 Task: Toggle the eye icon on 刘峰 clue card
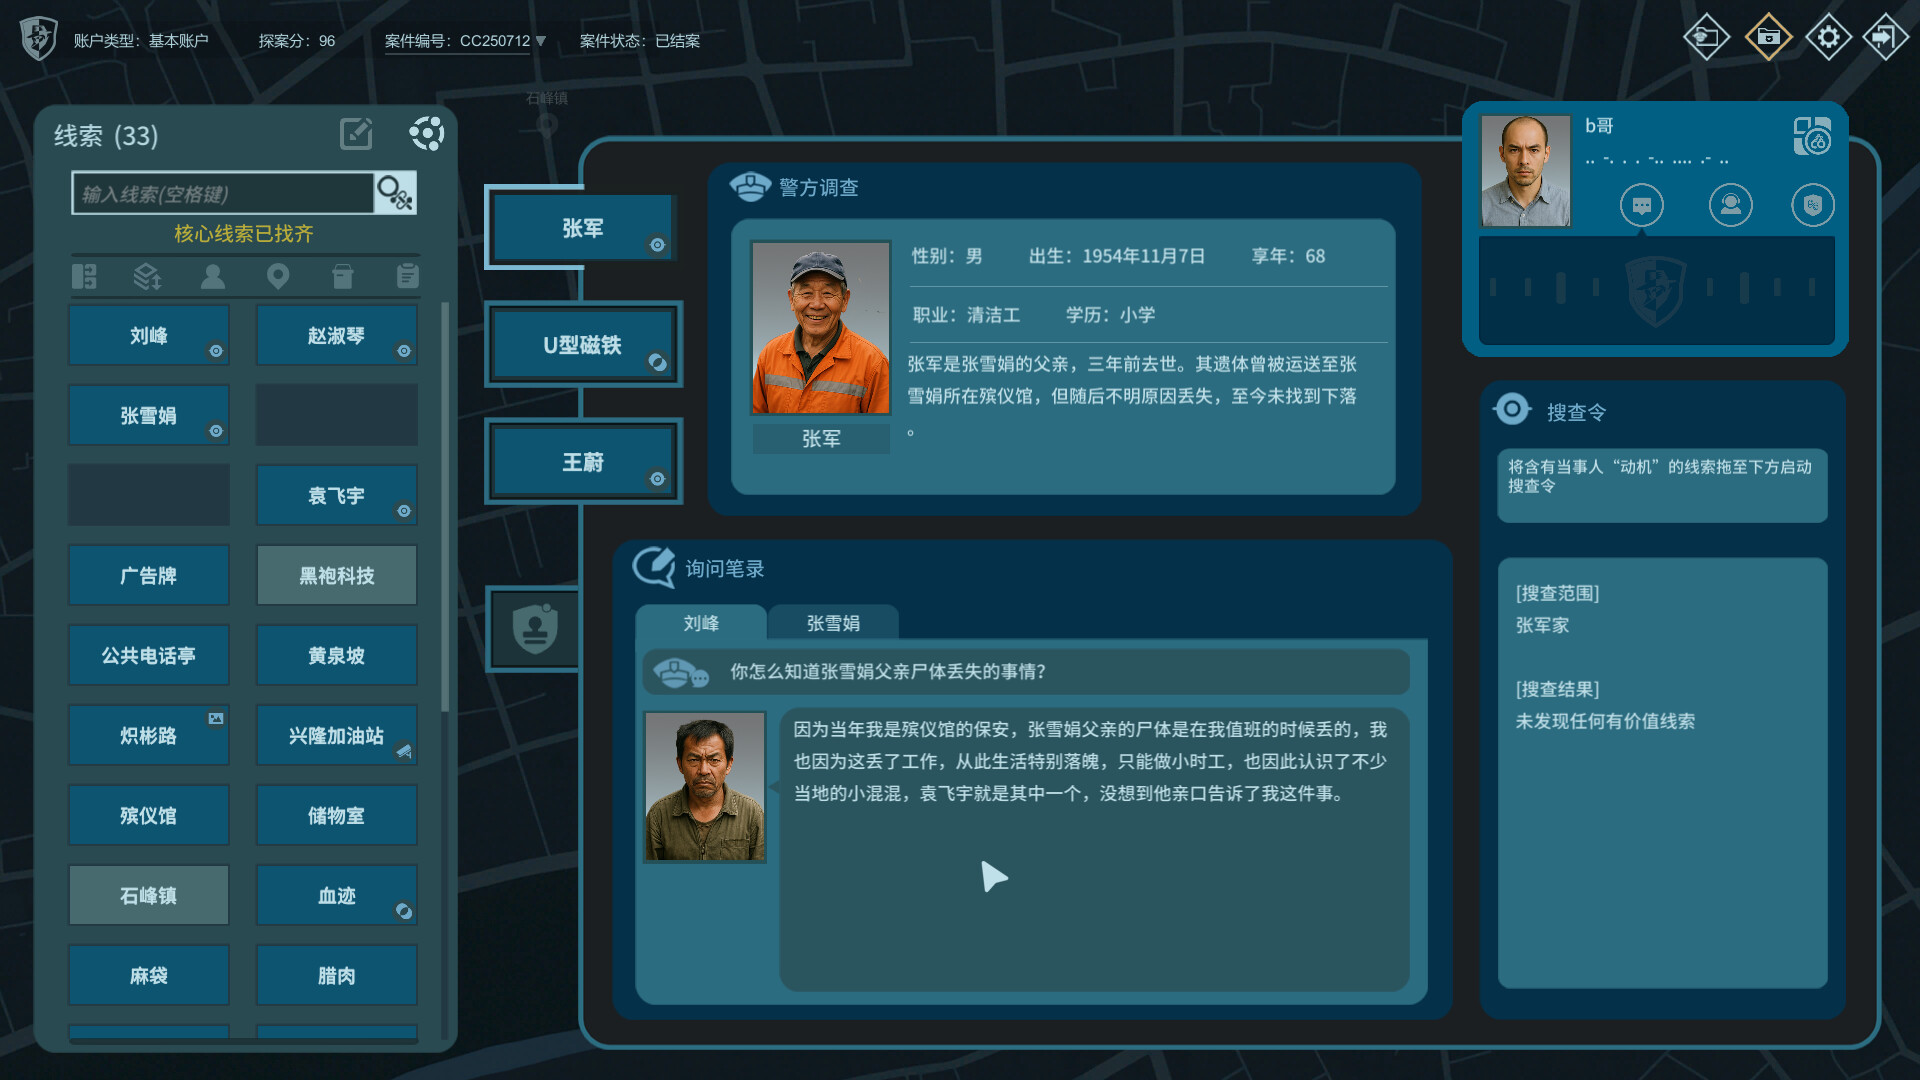click(214, 349)
